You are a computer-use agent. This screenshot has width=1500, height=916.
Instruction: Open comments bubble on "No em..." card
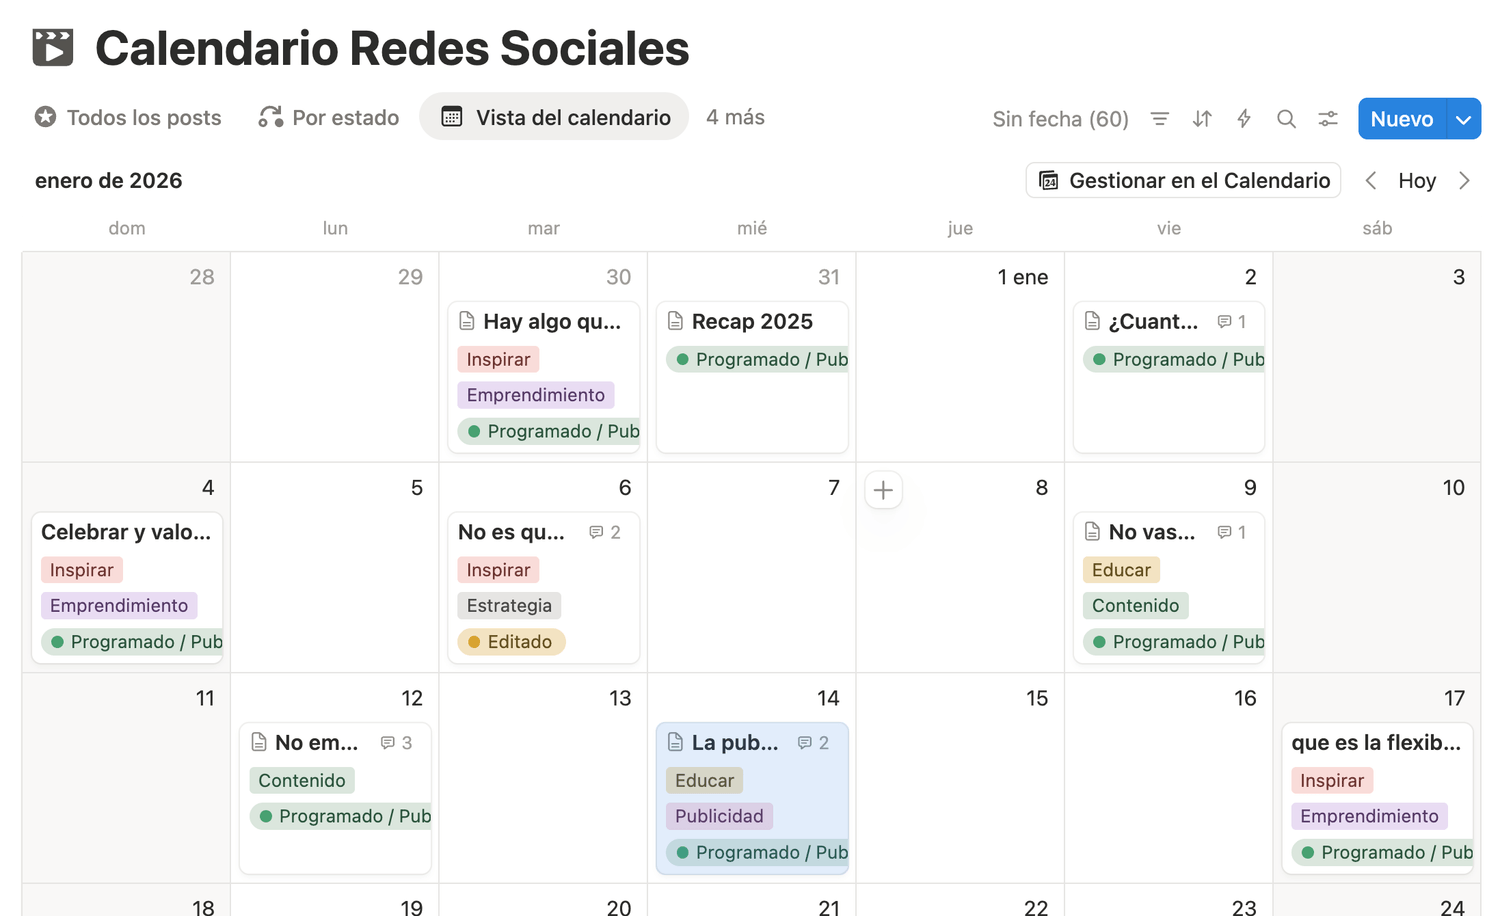[396, 743]
